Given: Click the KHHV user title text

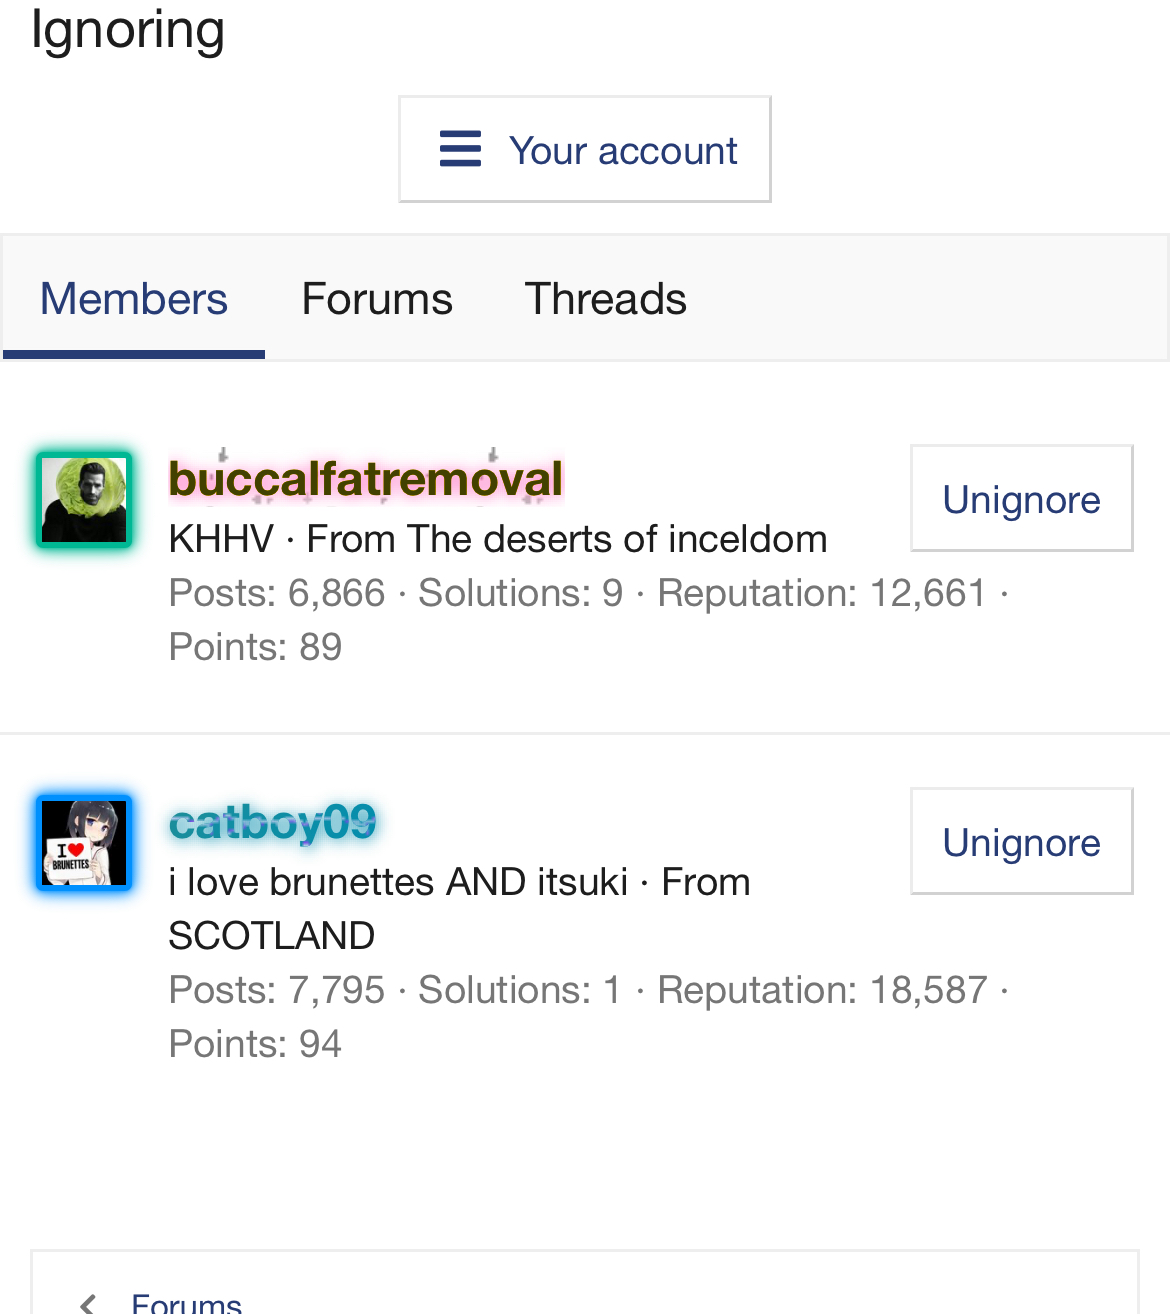Looking at the screenshot, I should (221, 539).
